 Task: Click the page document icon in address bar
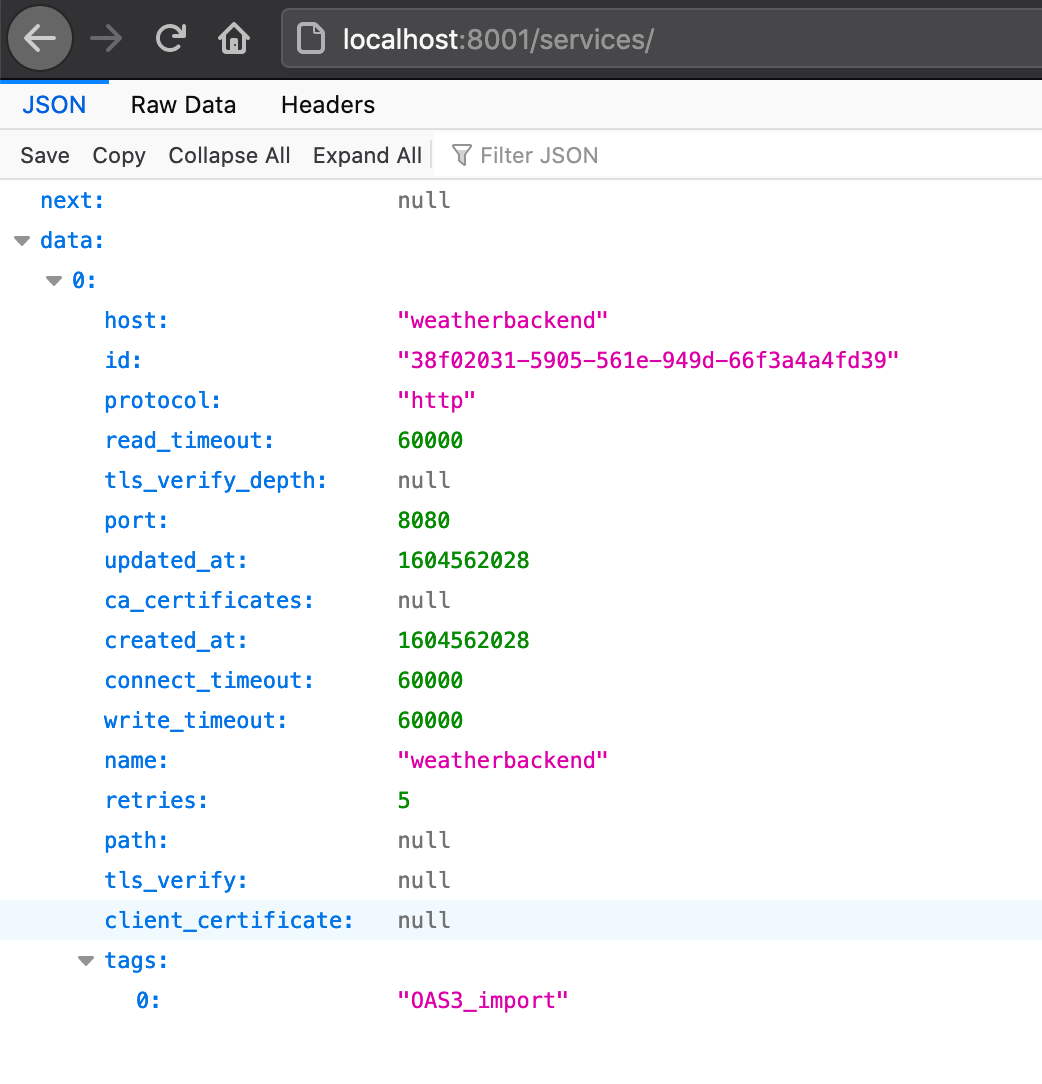pos(313,39)
